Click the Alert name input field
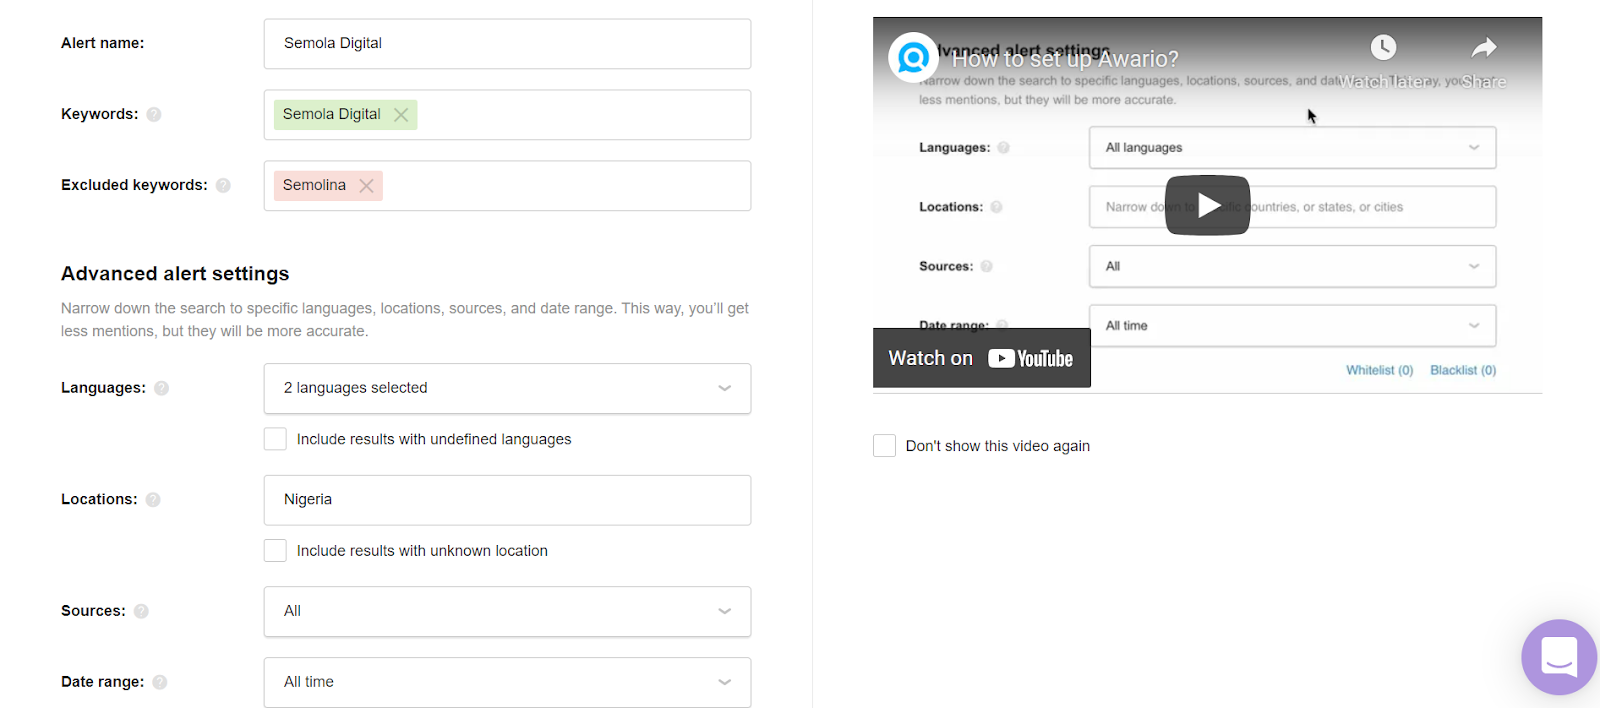 click(x=507, y=44)
